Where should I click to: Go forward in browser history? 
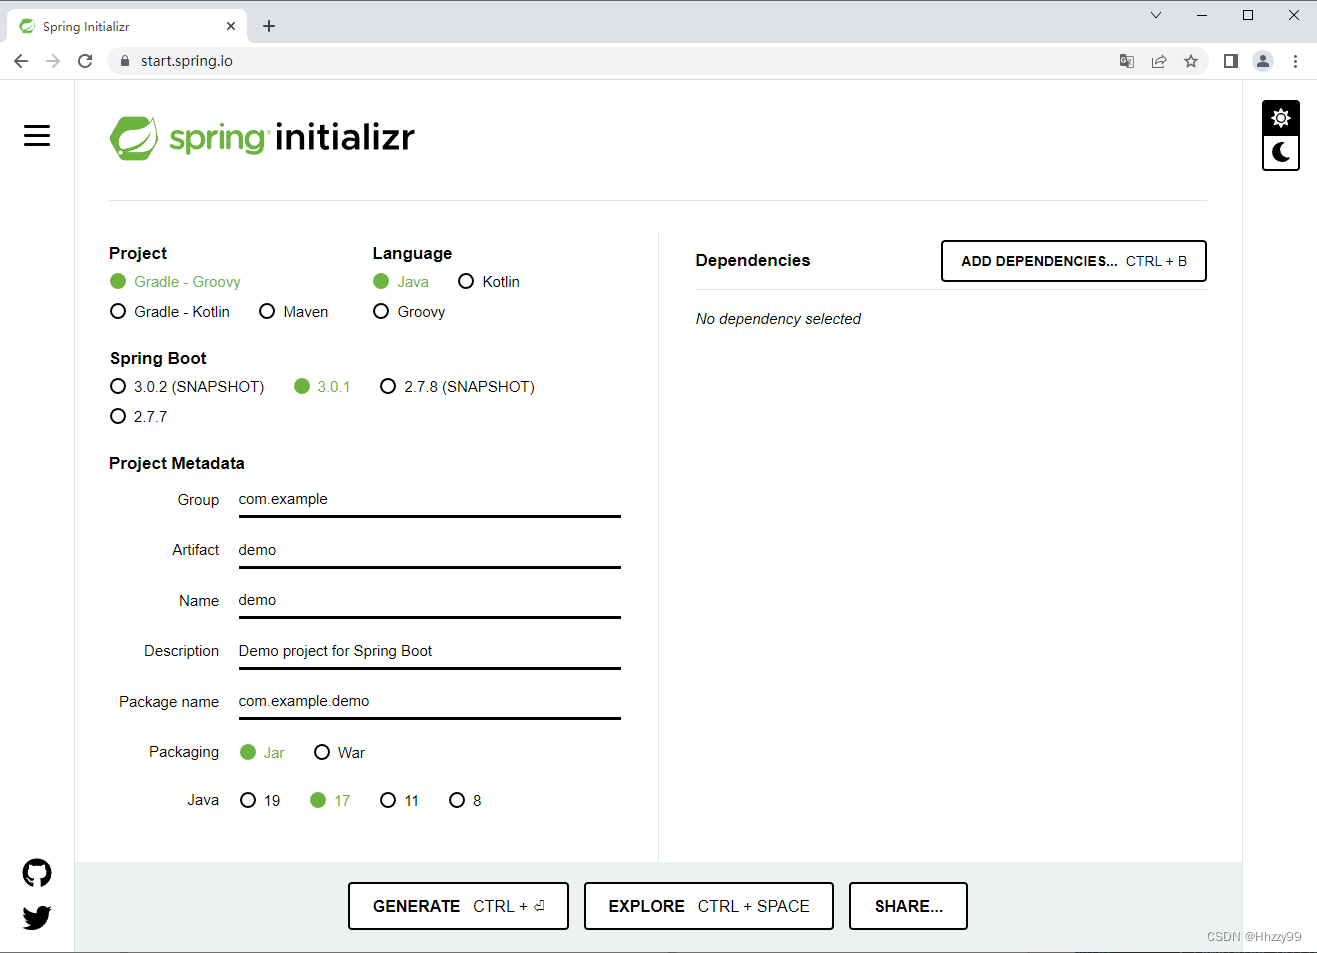(x=53, y=61)
